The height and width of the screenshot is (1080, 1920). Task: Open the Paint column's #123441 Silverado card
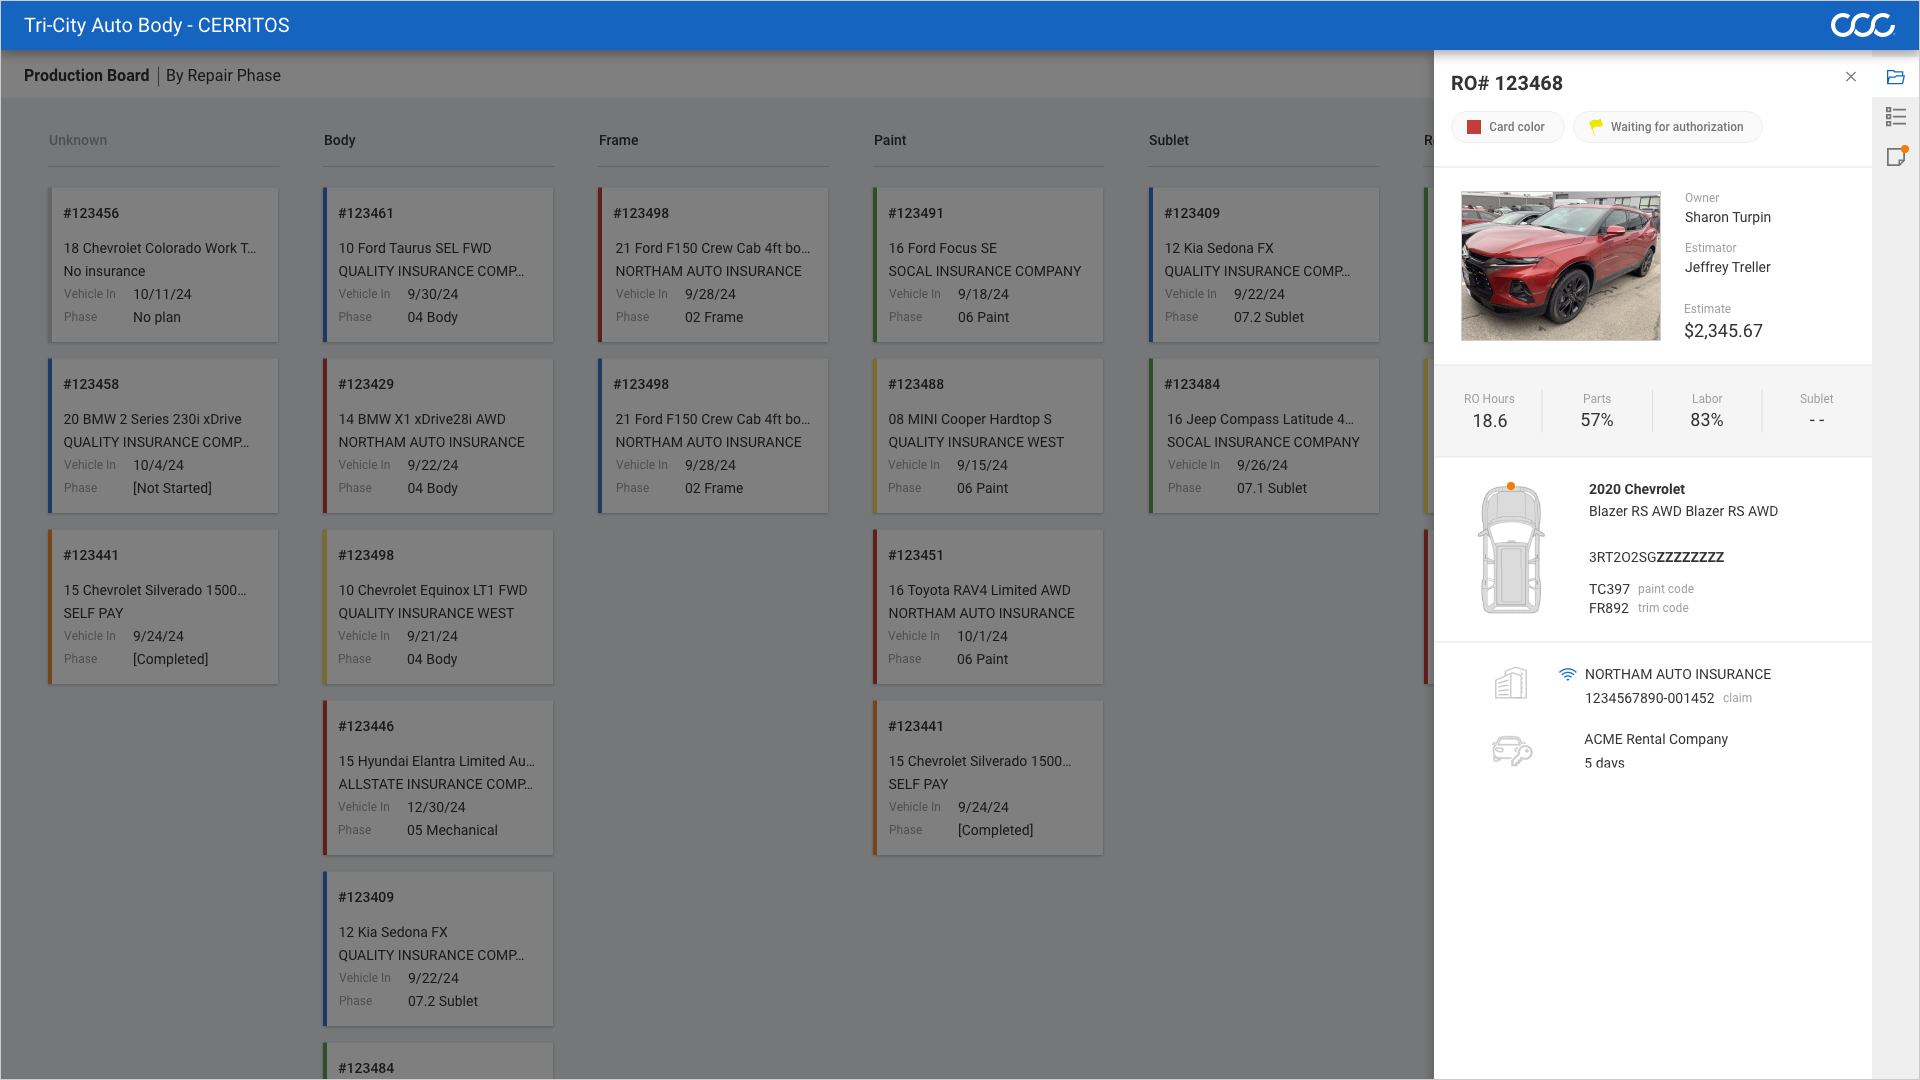pos(989,778)
